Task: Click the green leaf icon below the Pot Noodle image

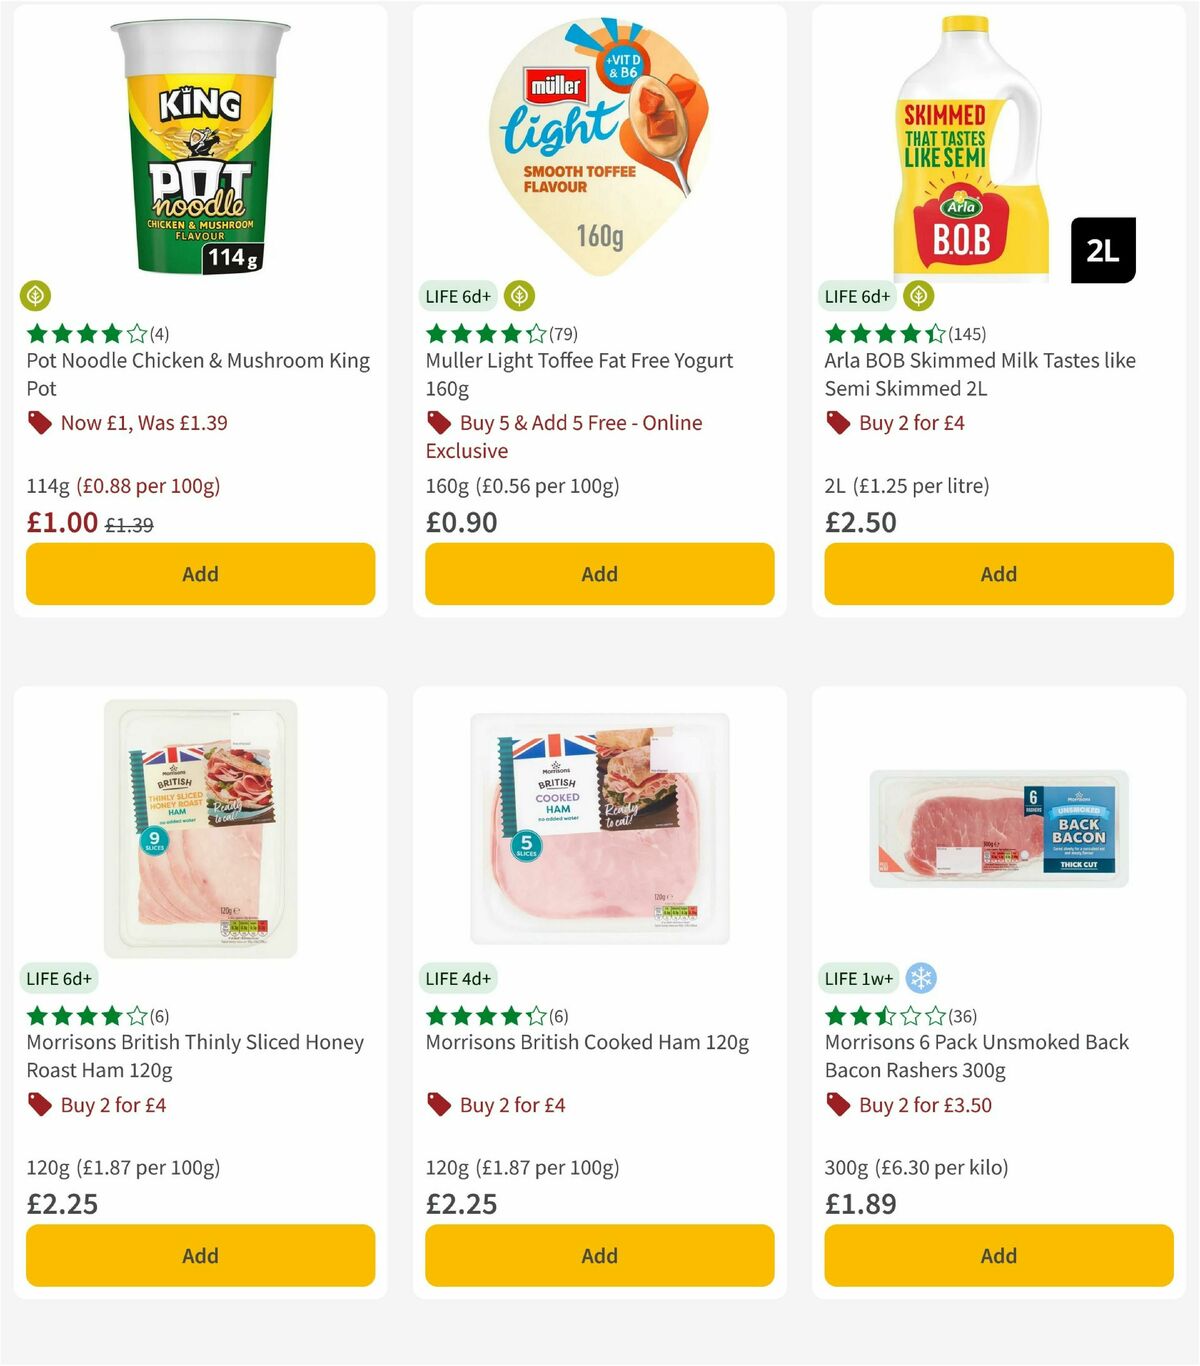Action: (x=36, y=296)
